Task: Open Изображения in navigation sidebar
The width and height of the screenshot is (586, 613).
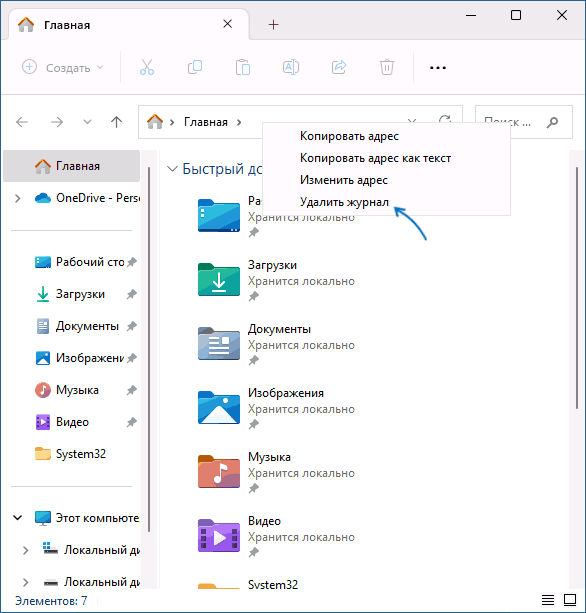Action: [x=80, y=358]
